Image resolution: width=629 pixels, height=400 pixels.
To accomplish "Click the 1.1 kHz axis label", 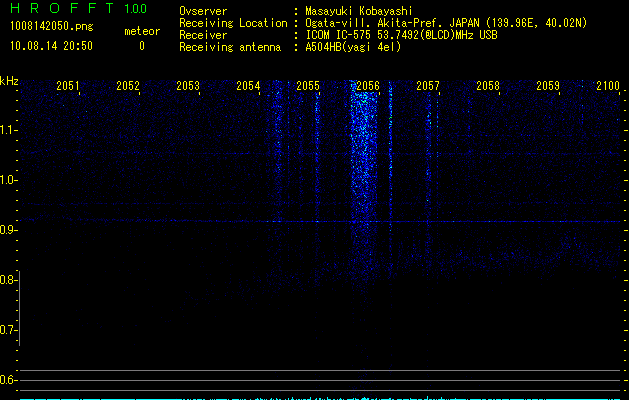I will pyautogui.click(x=8, y=130).
